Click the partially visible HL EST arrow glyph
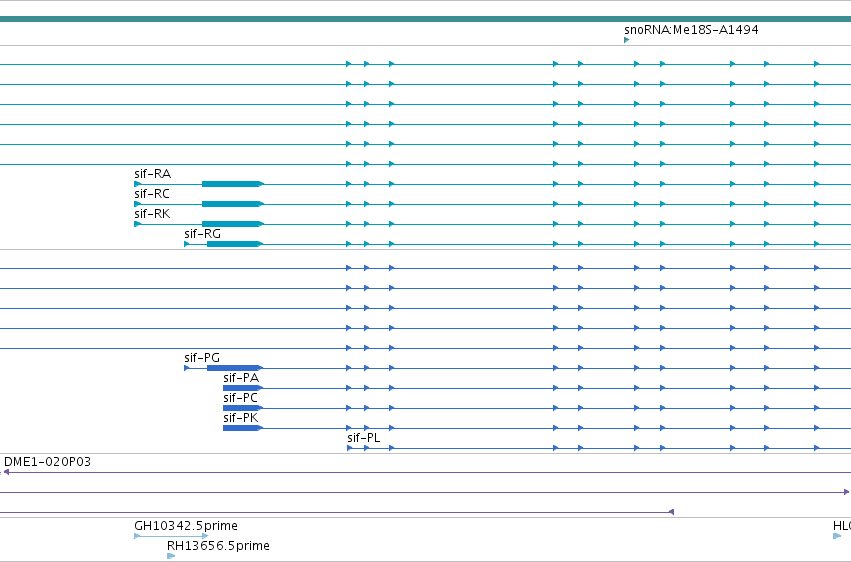Viewport: 851px width, 562px height. coord(837,537)
